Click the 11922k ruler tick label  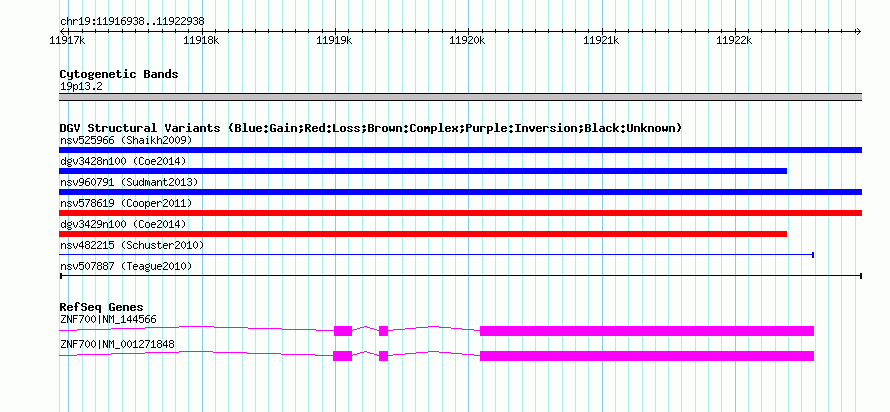pyautogui.click(x=734, y=40)
